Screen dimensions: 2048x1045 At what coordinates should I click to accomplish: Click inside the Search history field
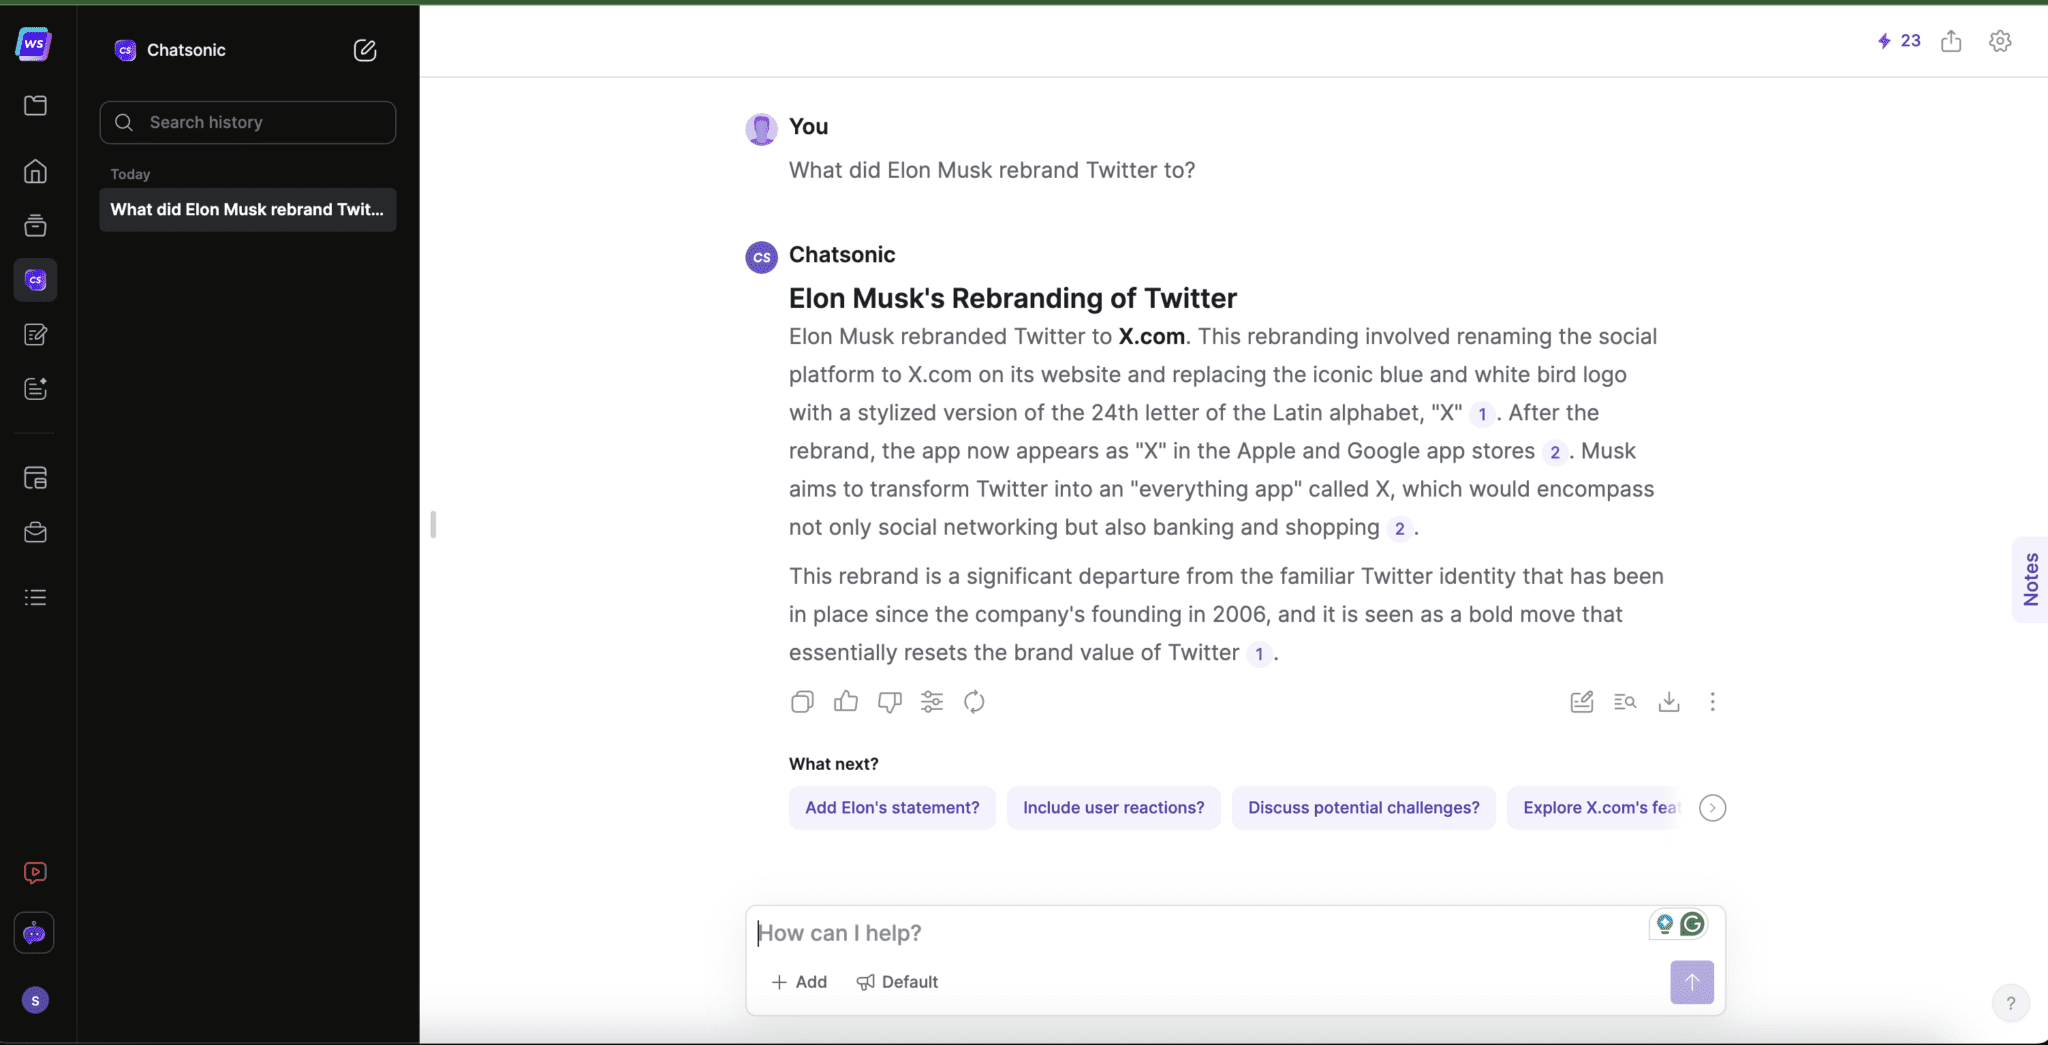coord(247,122)
